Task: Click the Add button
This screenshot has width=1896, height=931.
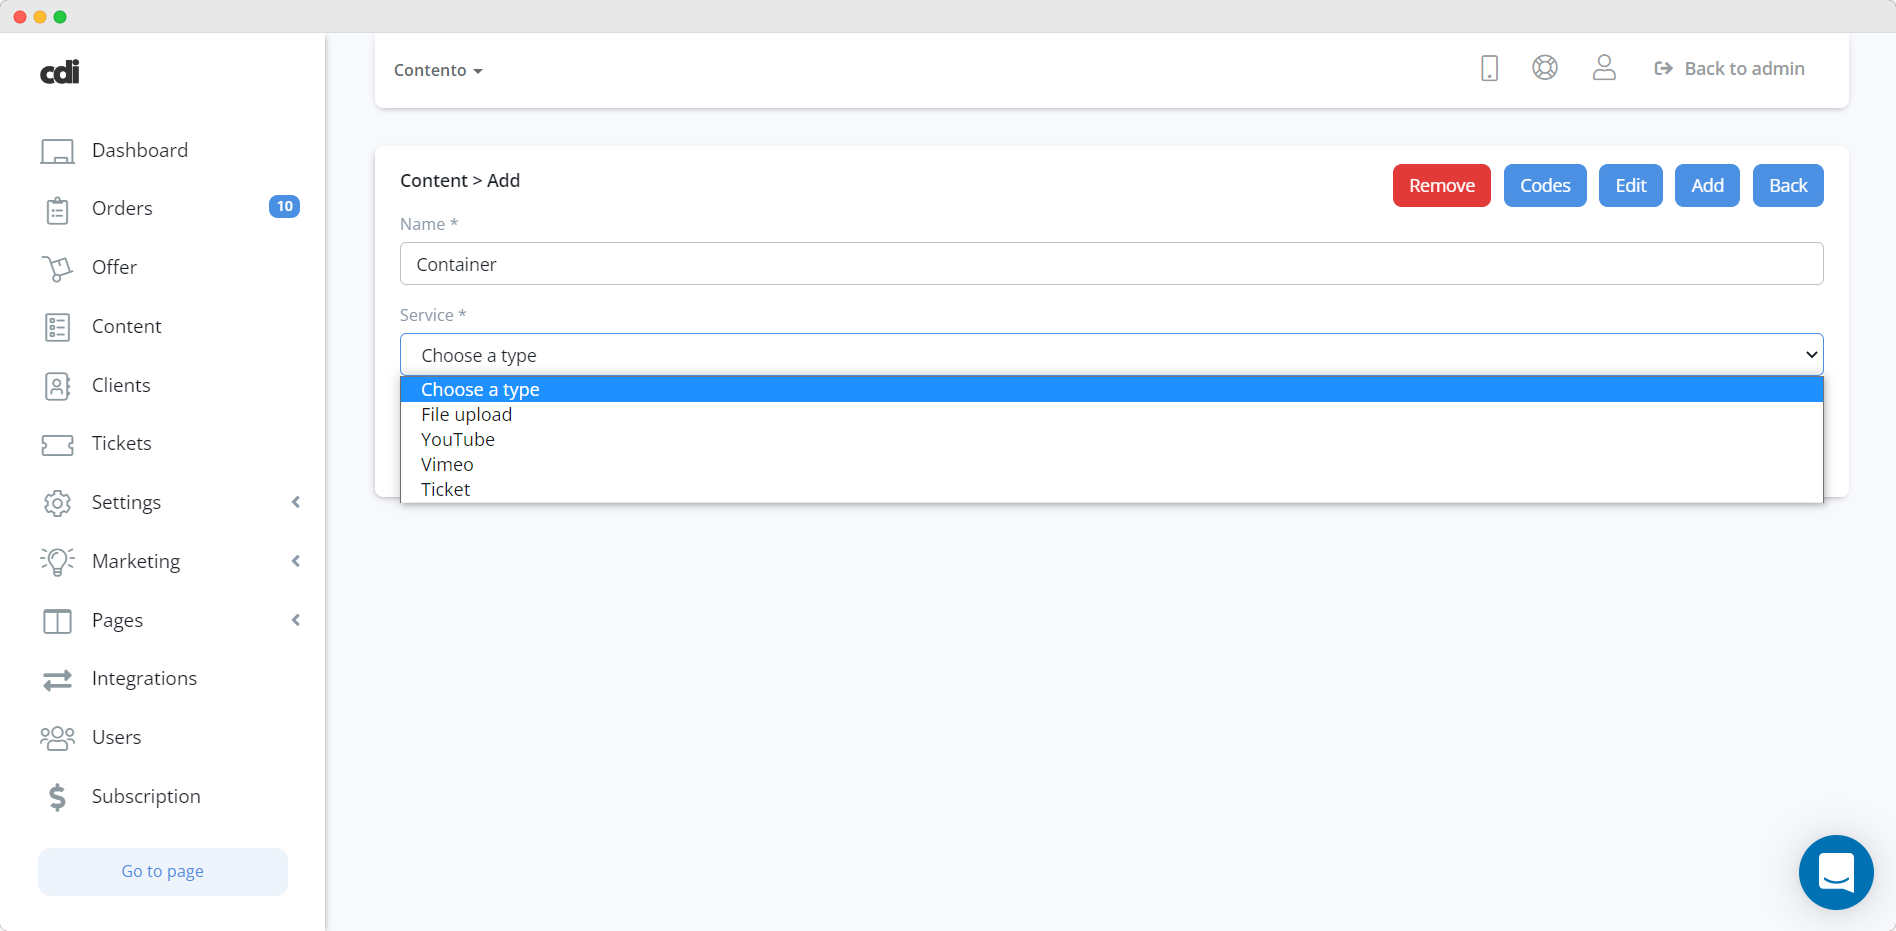Action: pos(1707,185)
